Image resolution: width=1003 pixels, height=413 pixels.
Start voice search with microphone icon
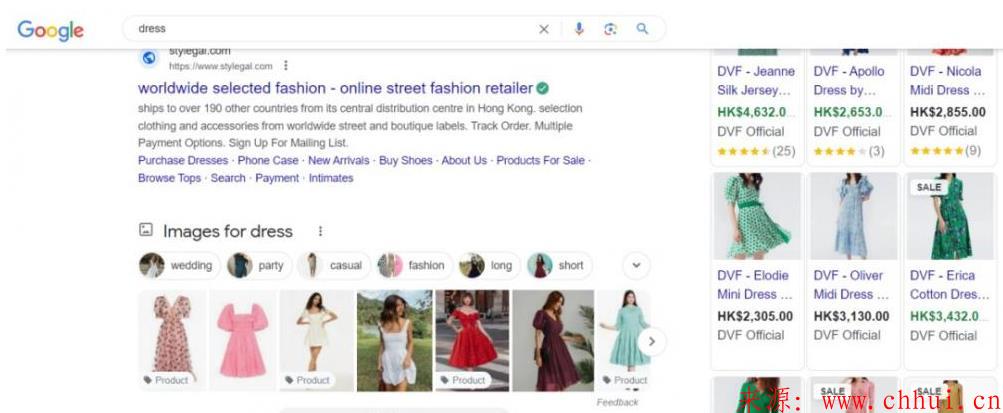(579, 29)
